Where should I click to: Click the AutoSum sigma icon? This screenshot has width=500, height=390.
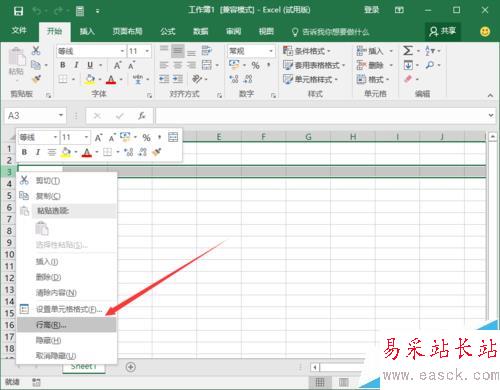point(408,51)
